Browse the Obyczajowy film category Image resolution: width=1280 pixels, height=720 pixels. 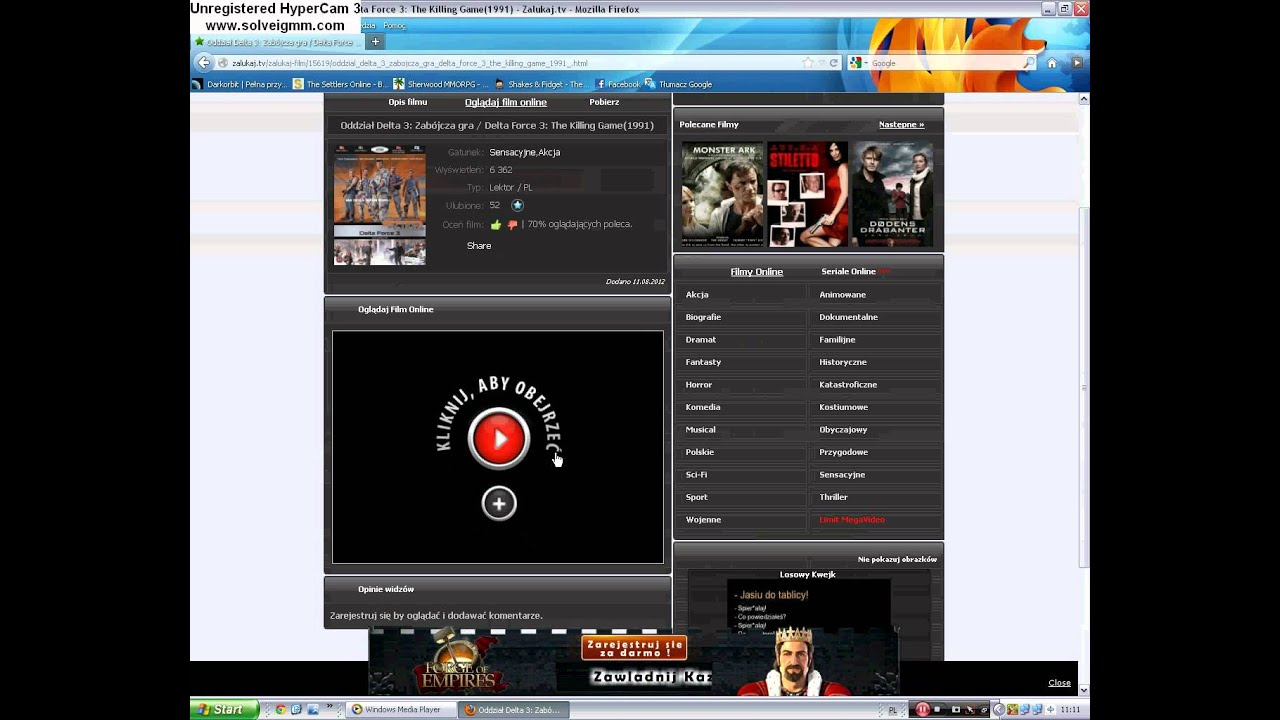[x=843, y=430]
